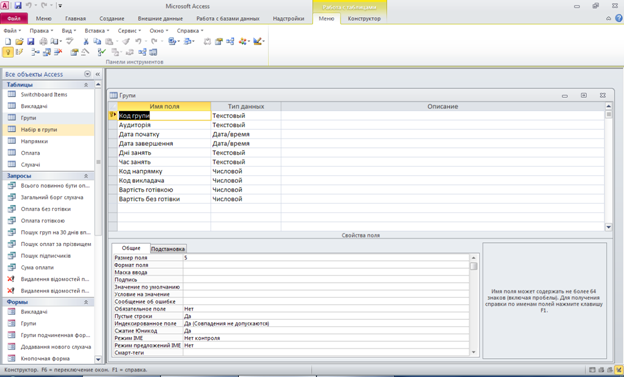
Task: Switch to the Конструктор tab
Action: 364,18
